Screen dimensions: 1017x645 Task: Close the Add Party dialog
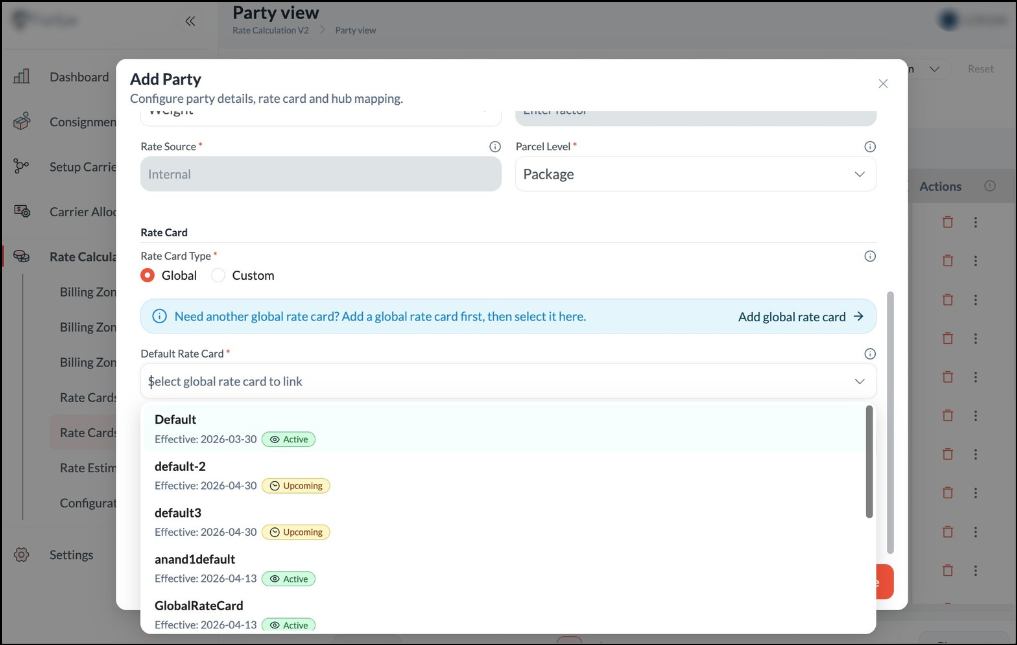coord(883,84)
